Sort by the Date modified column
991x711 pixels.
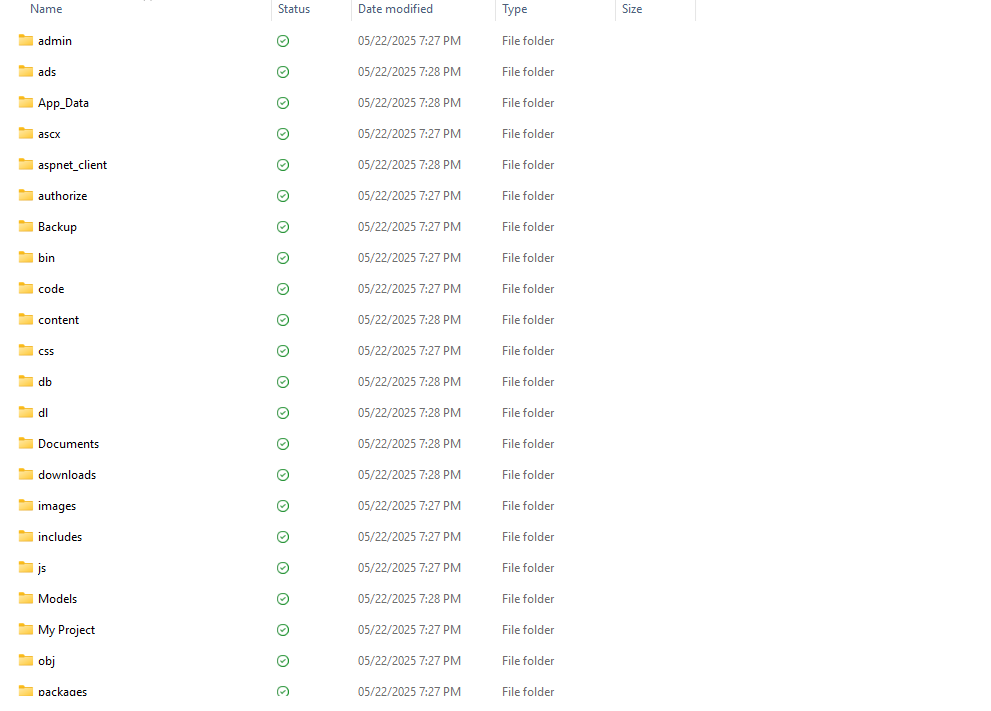tap(395, 9)
